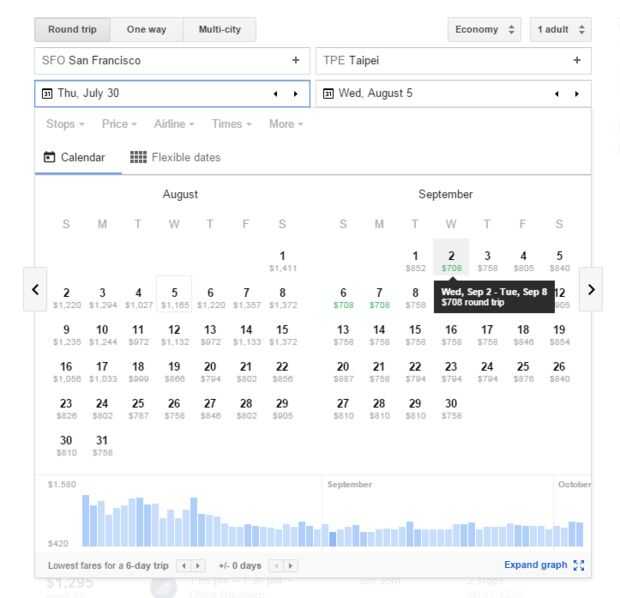Click the plus icon beside Taipei destination
The image size is (620, 598).
point(577,60)
